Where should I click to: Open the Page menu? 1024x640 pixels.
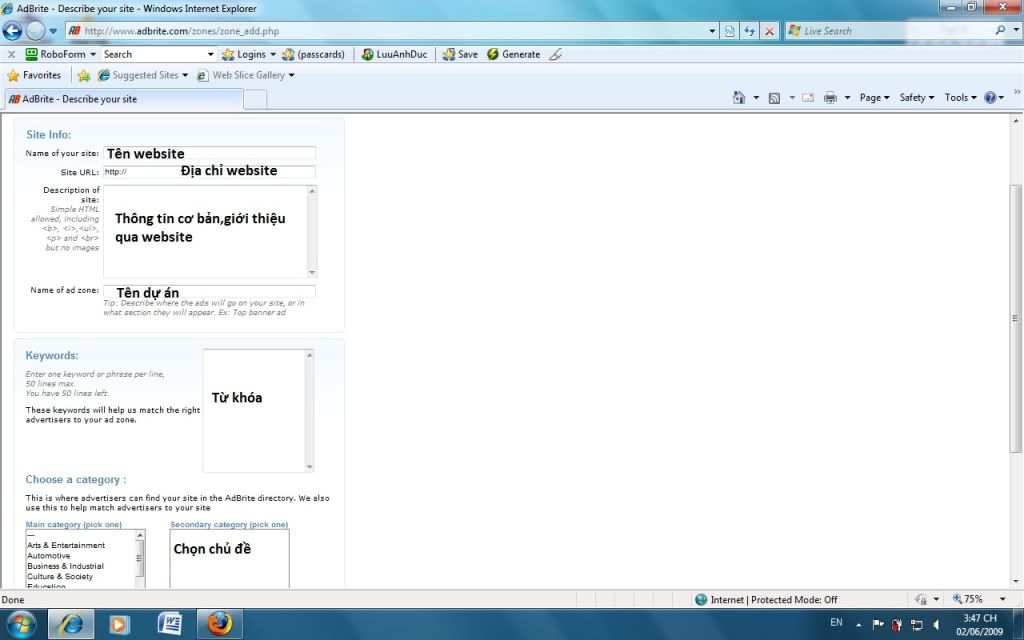click(x=874, y=97)
